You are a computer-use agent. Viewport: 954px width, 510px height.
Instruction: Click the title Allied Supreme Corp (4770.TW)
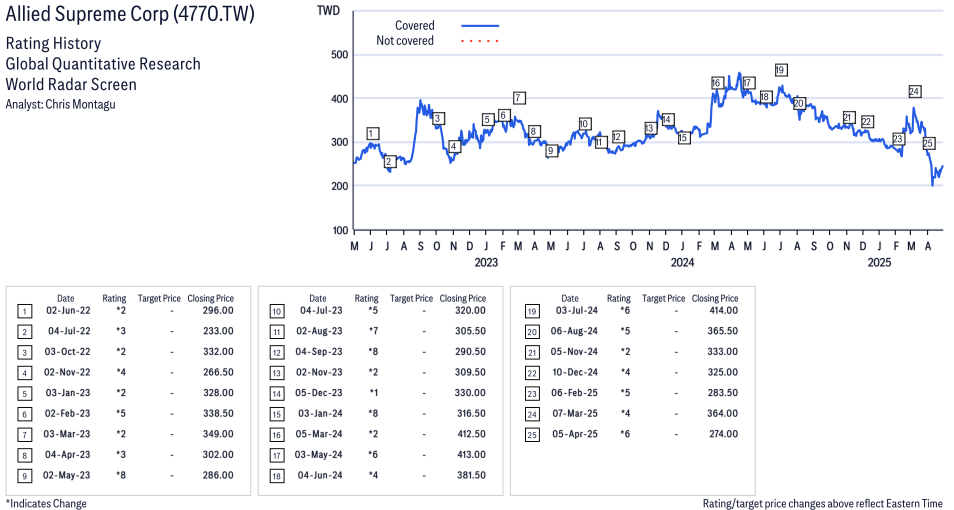click(x=130, y=14)
